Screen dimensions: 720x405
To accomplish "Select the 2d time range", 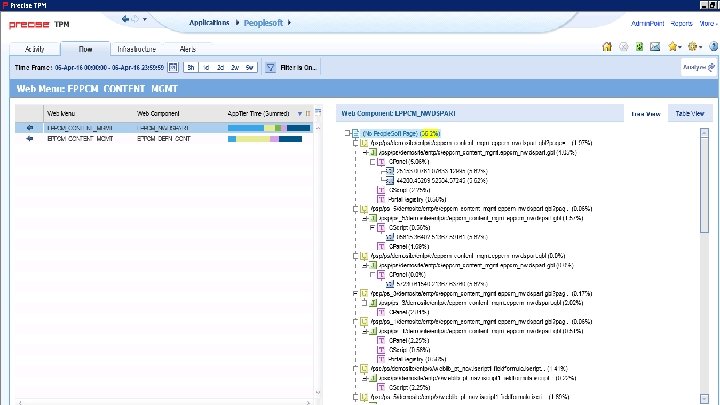I will click(x=220, y=68).
